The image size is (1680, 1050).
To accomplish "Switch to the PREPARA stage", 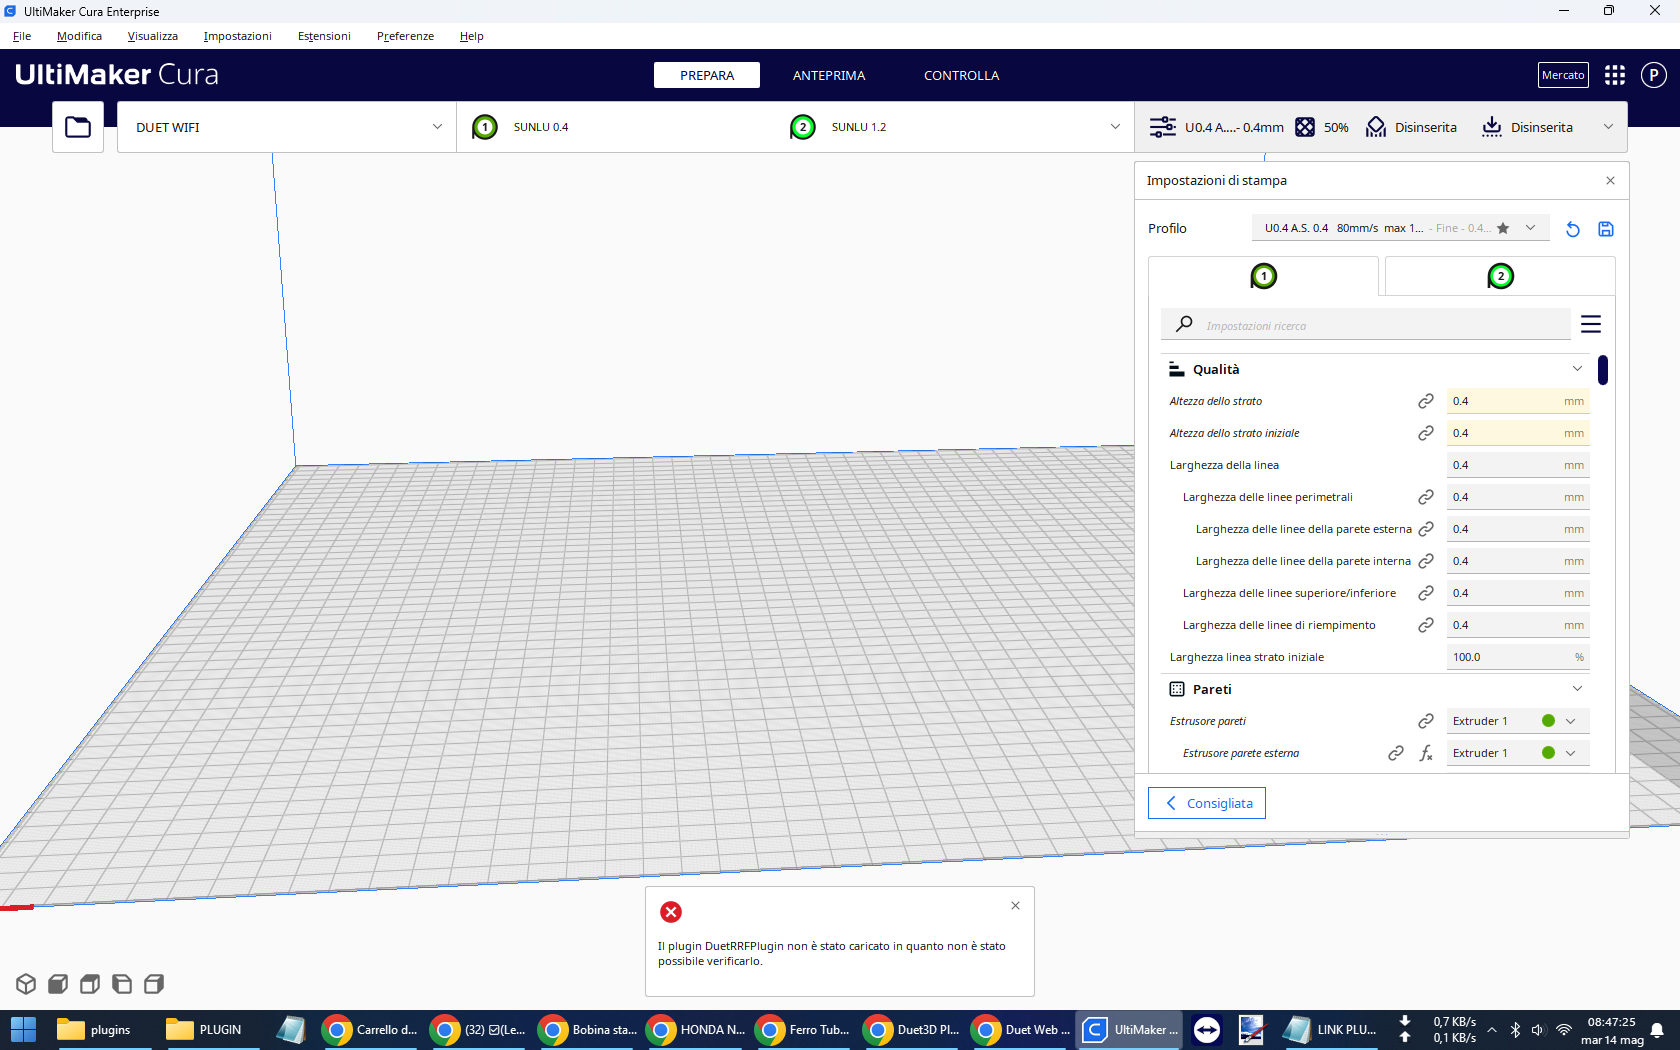I will [707, 75].
